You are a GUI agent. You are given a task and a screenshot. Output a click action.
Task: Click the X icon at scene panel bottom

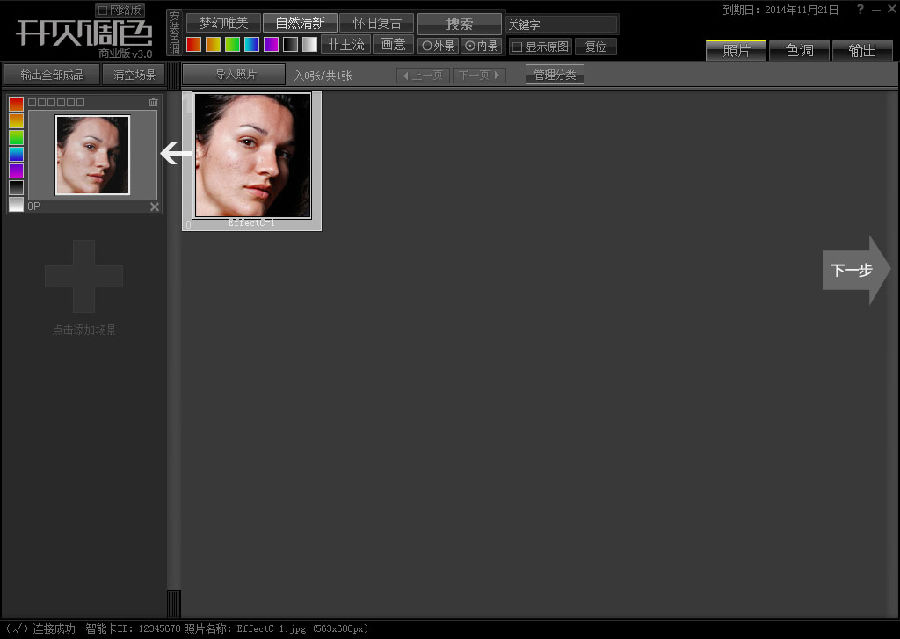tap(154, 206)
